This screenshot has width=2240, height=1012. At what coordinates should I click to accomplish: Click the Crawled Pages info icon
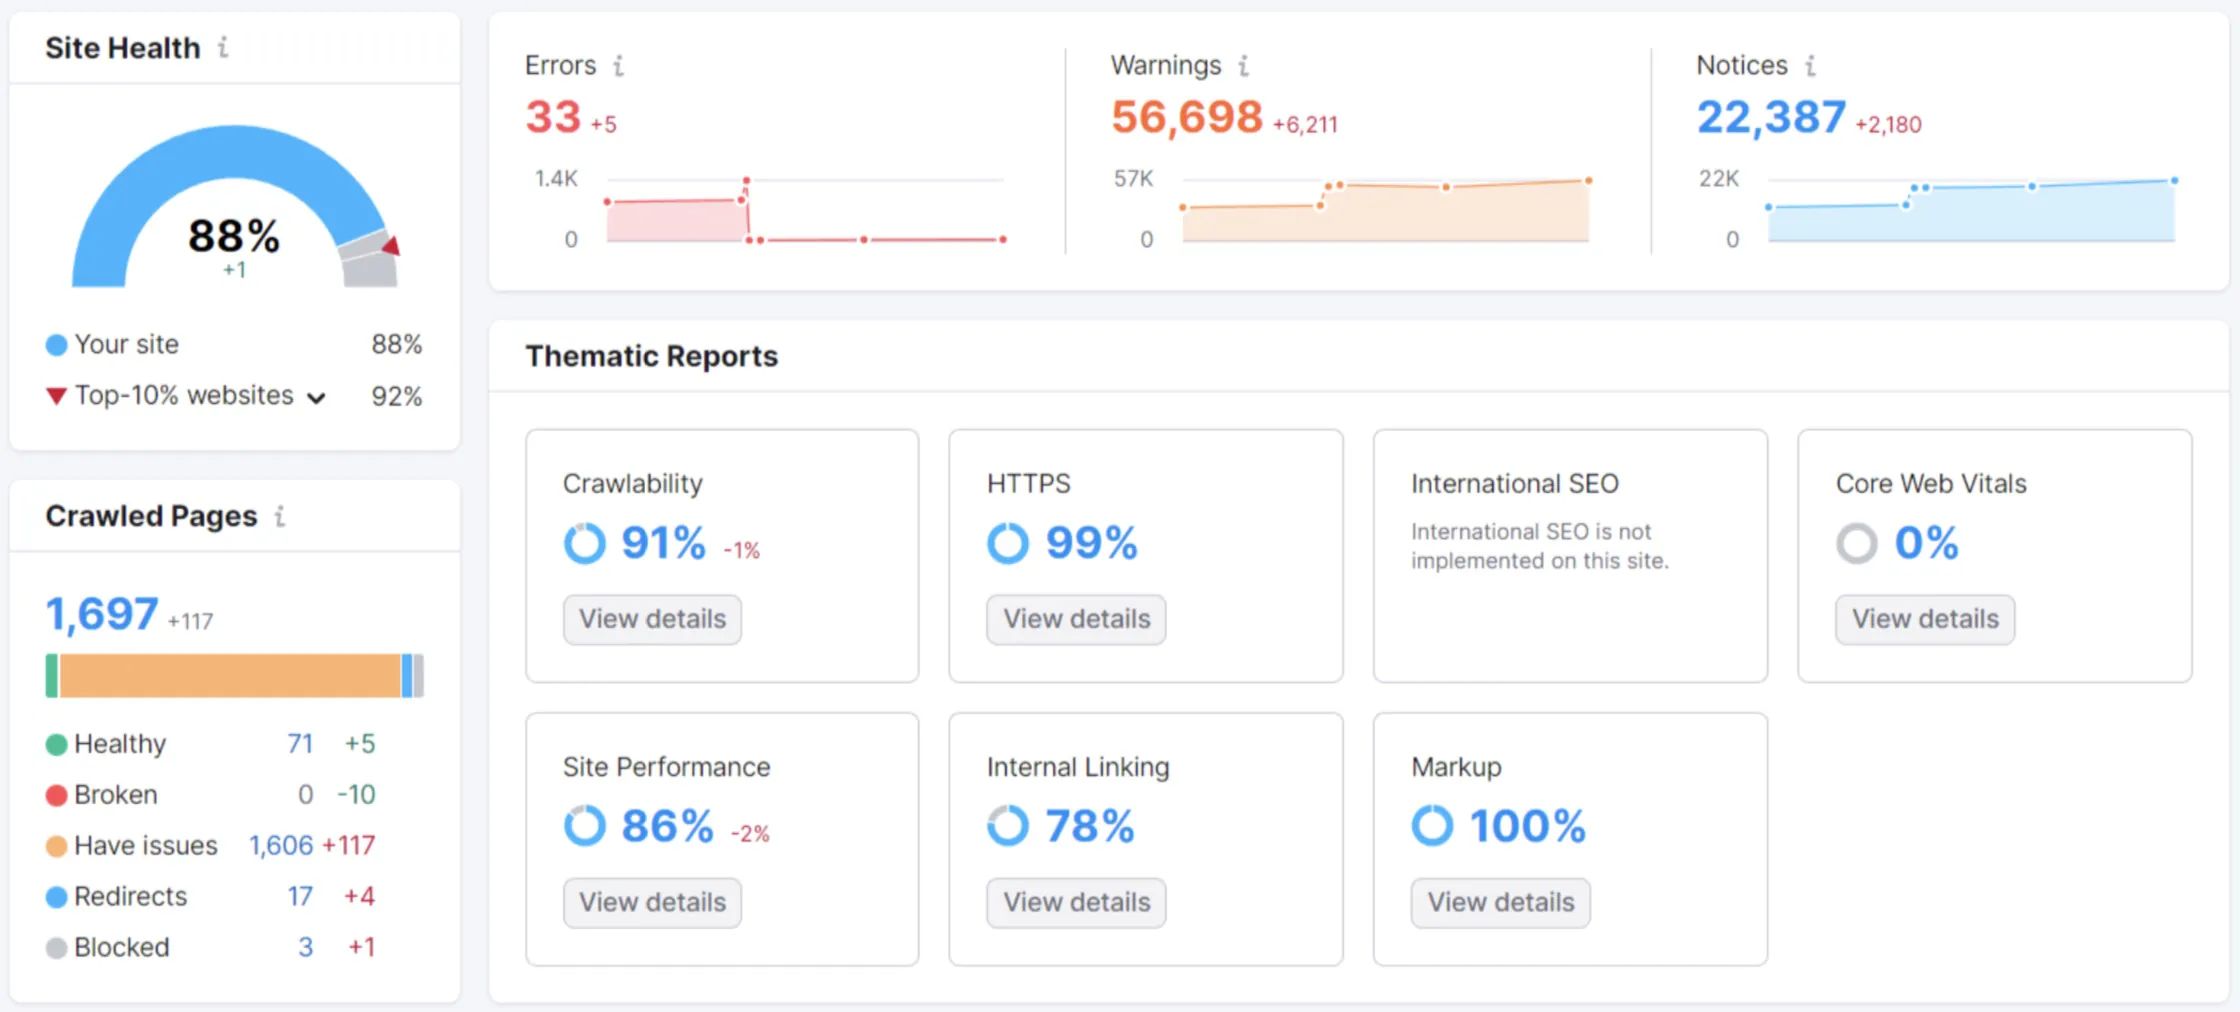coord(280,516)
